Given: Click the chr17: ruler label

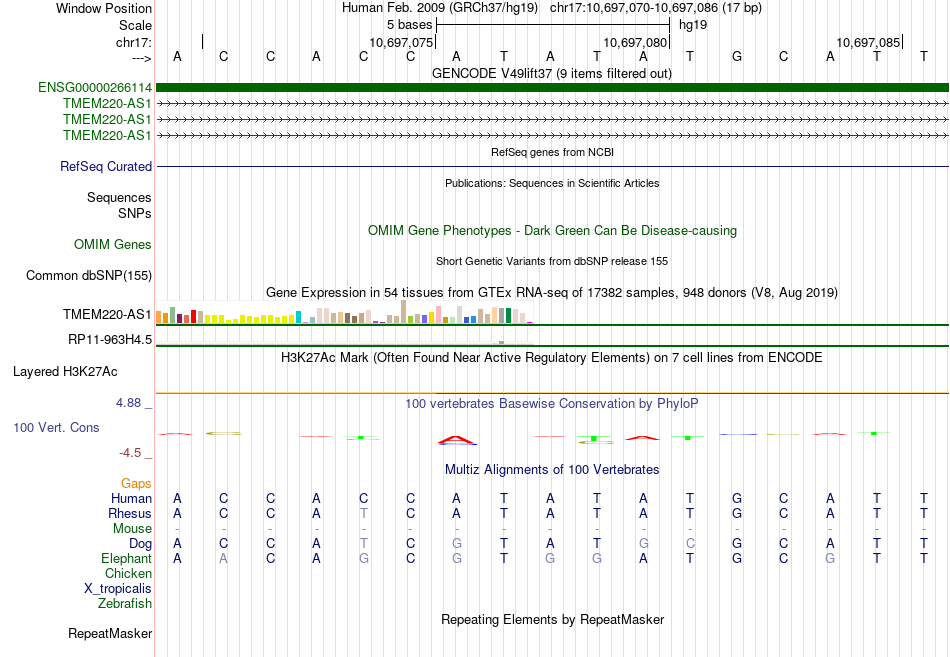Looking at the screenshot, I should pos(133,42).
